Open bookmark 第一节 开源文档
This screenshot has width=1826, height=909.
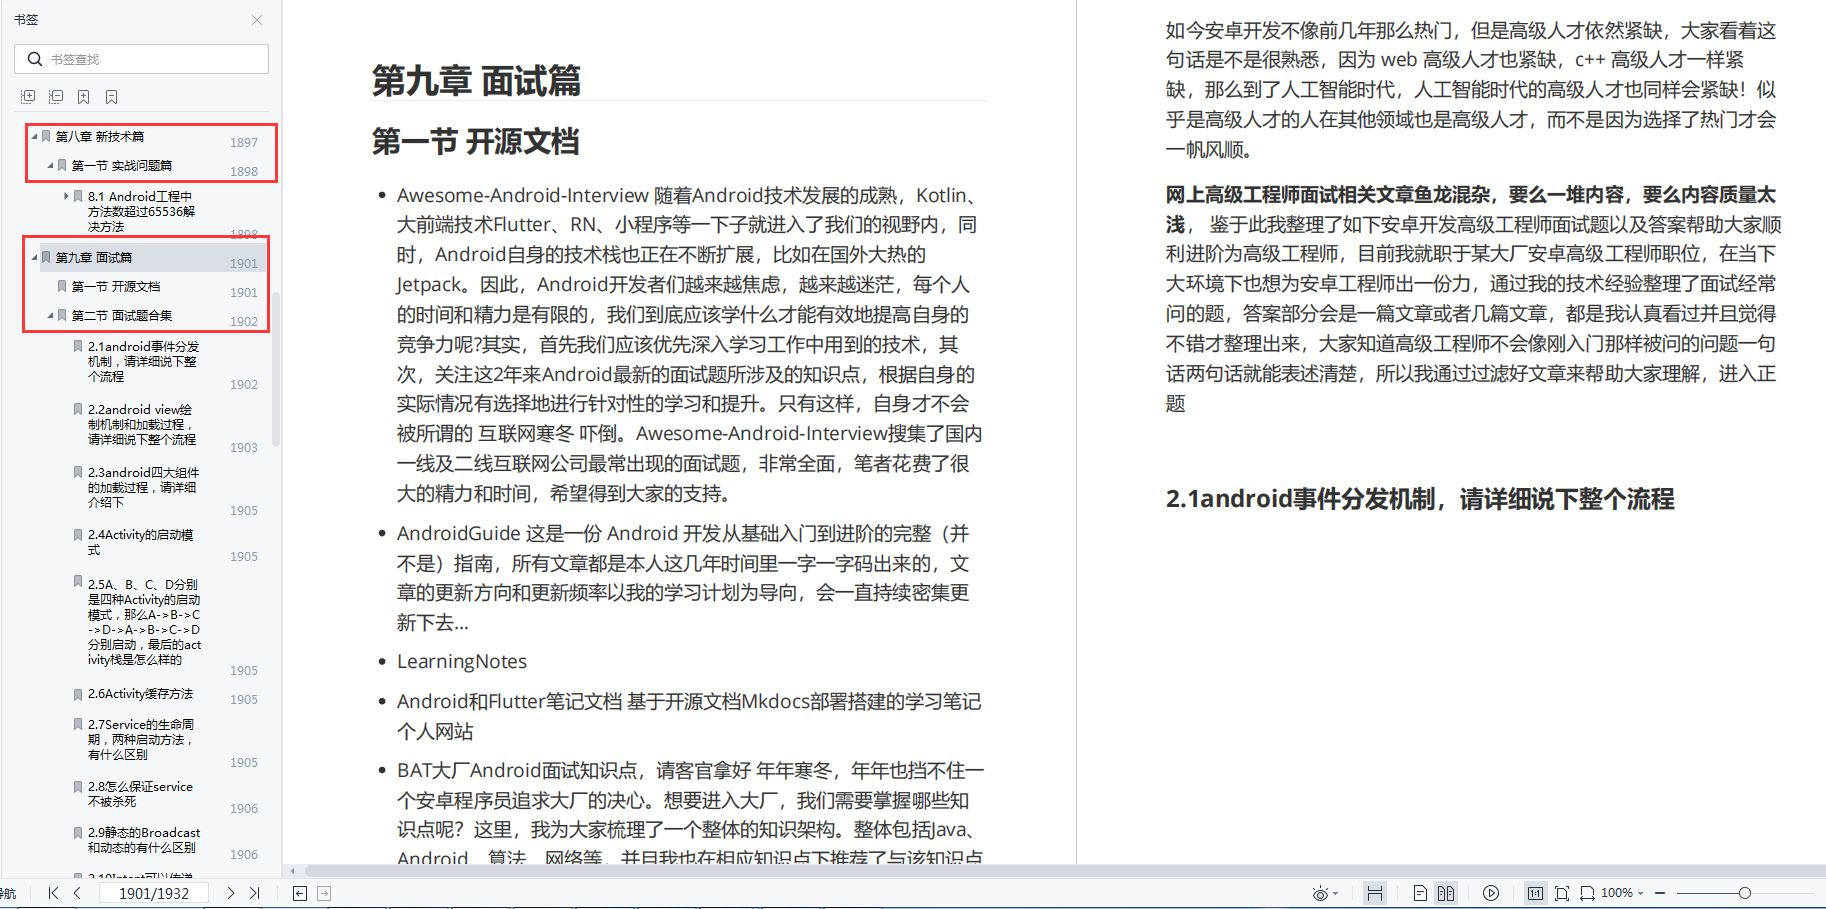pos(115,286)
